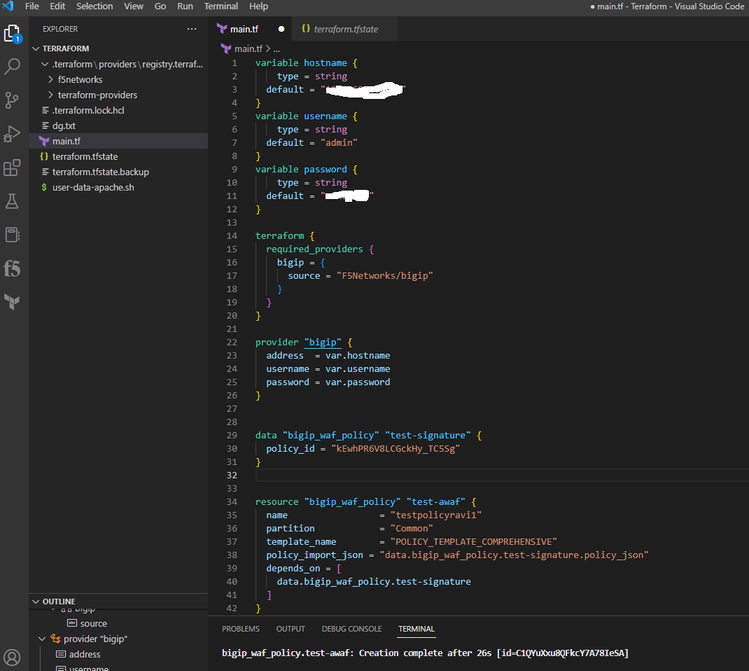Open the Extensions view

point(13,168)
